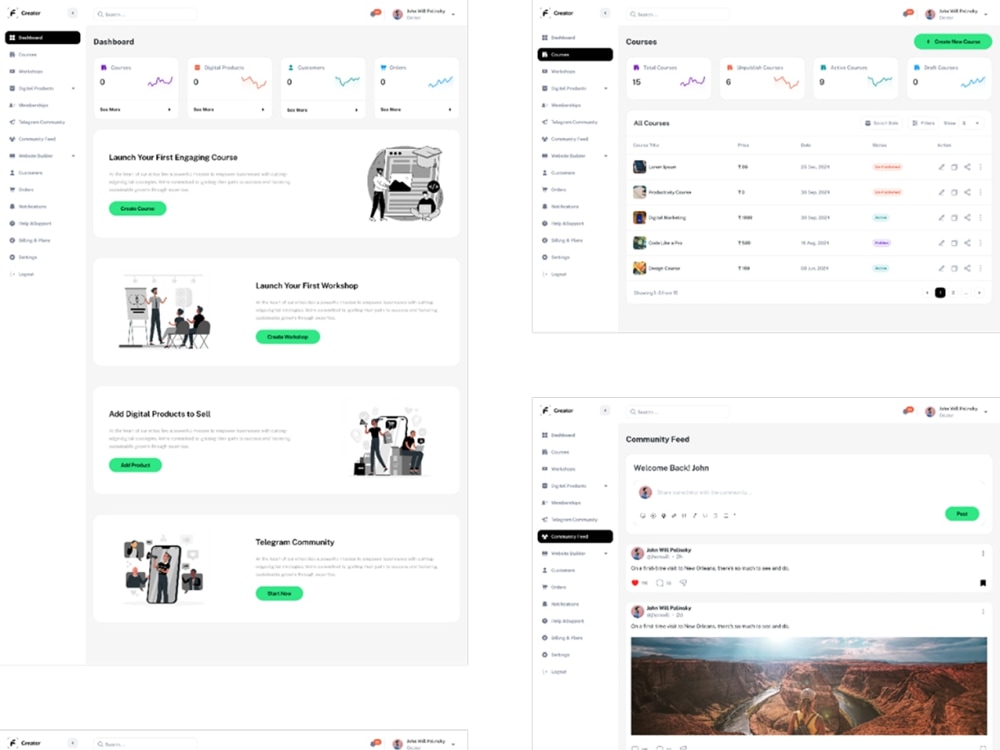The width and height of the screenshot is (1000, 750).
Task: Open more options for Code Like a Pro row
Action: pyautogui.click(x=980, y=243)
